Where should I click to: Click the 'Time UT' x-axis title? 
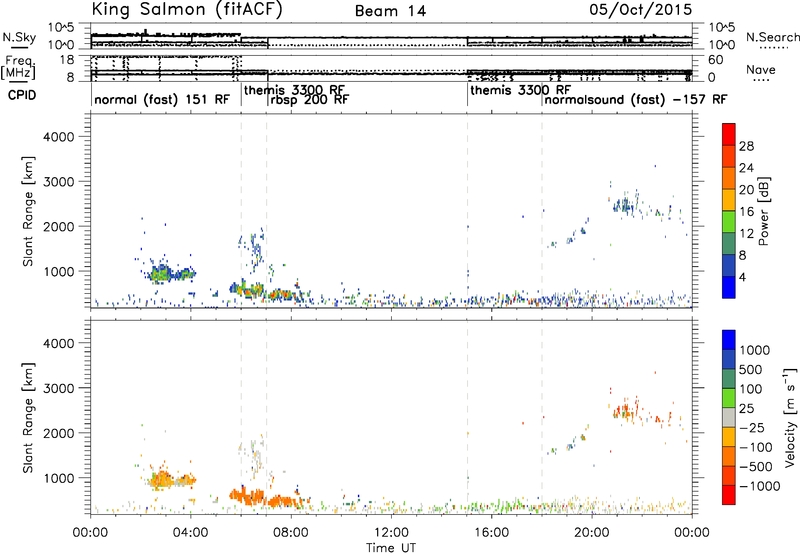pos(391,548)
